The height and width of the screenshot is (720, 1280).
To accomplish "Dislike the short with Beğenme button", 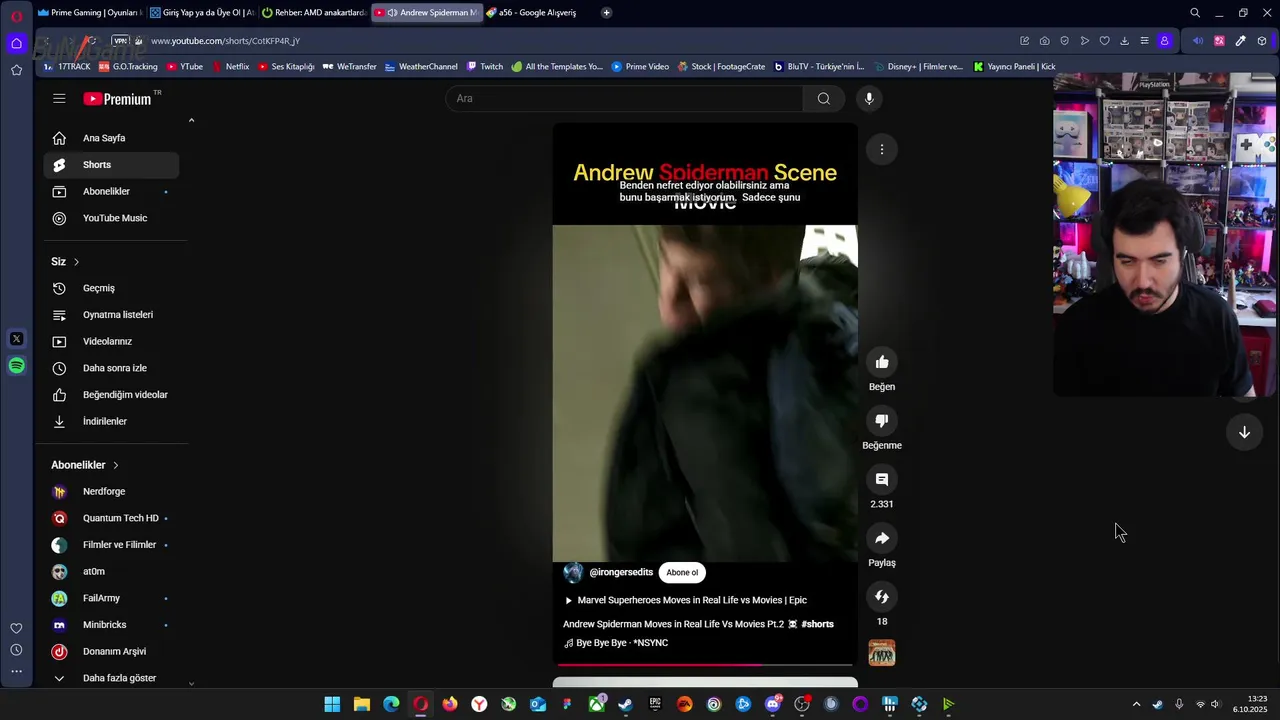I will [x=881, y=421].
